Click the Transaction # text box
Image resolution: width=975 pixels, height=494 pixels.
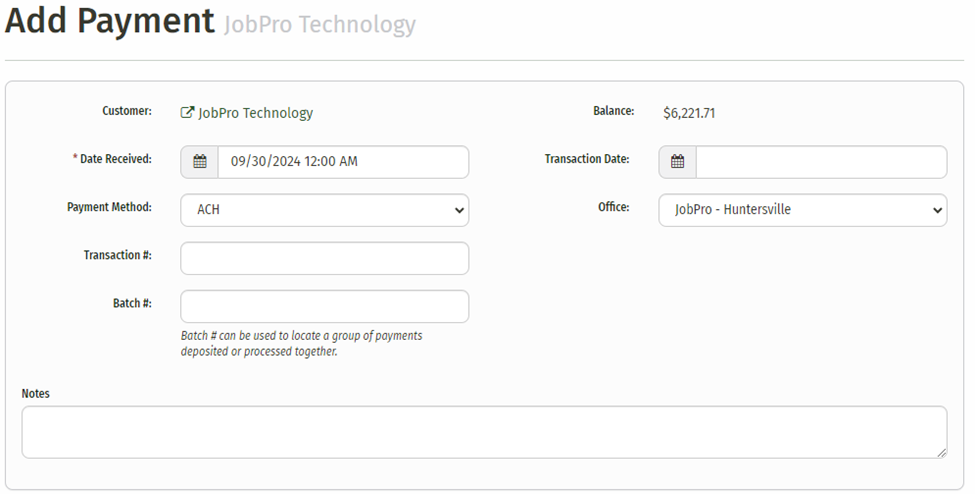pos(324,258)
